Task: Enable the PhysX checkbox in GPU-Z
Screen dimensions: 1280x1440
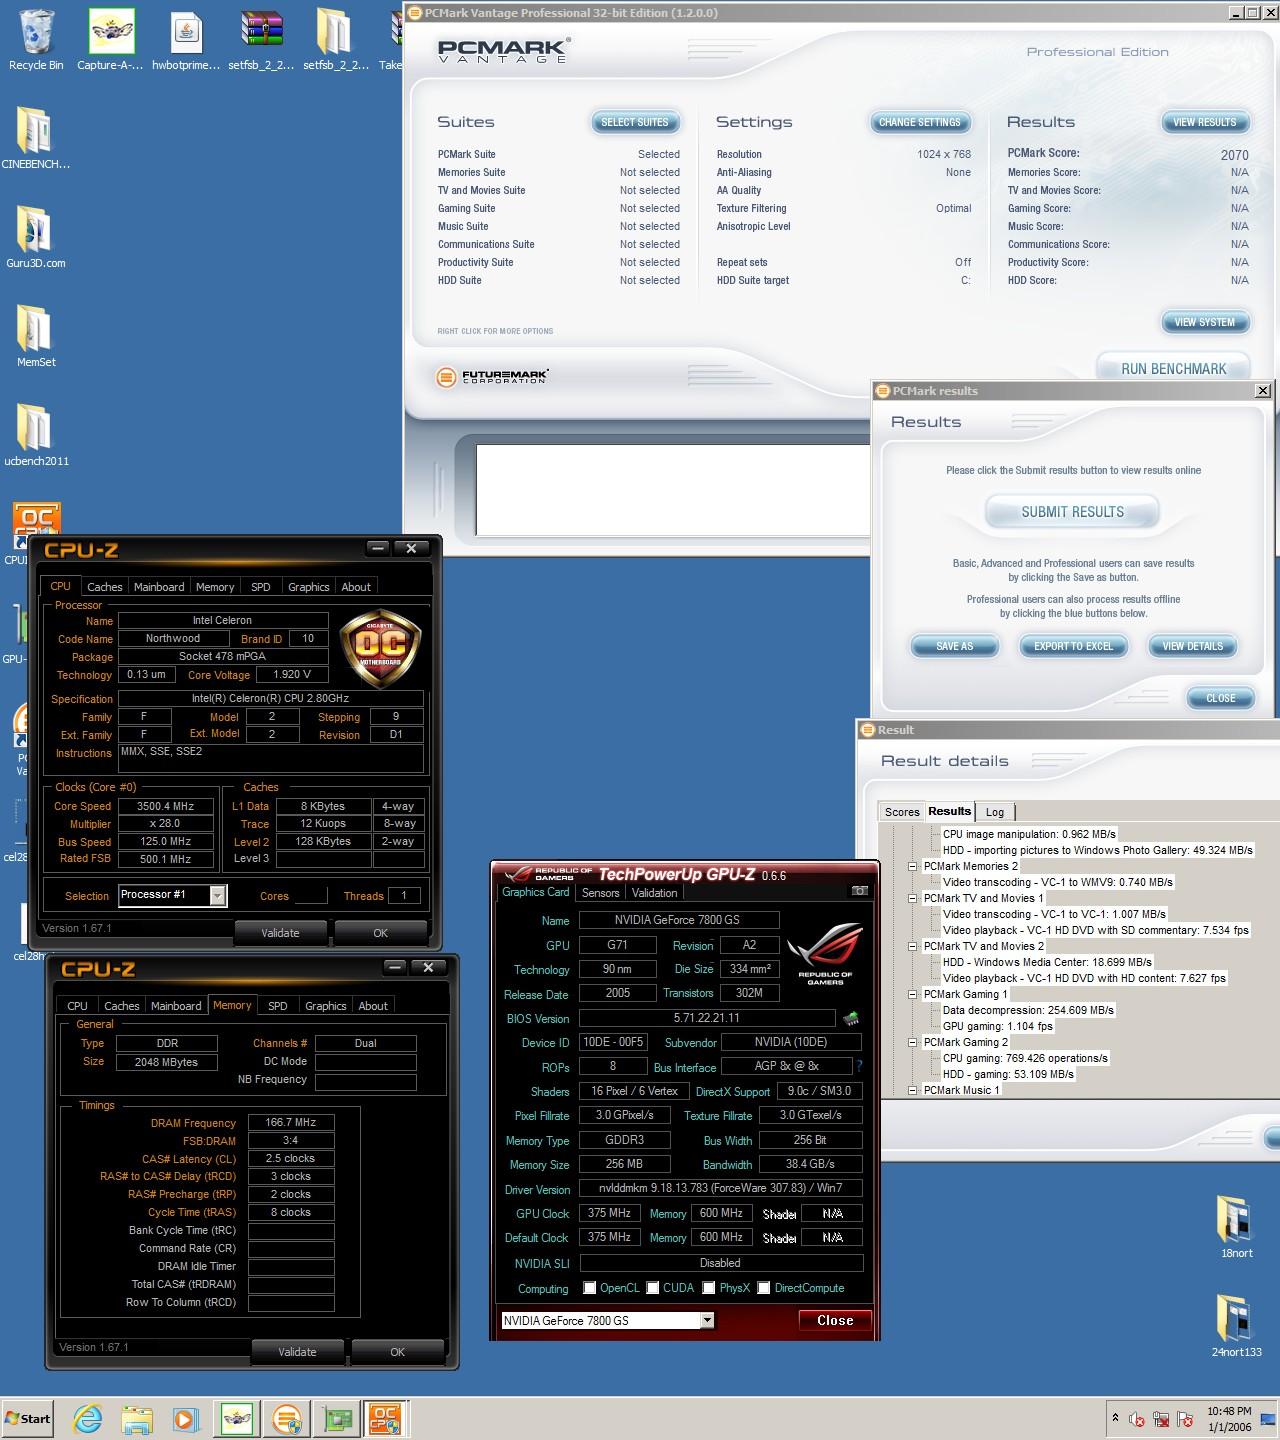Action: click(709, 1288)
